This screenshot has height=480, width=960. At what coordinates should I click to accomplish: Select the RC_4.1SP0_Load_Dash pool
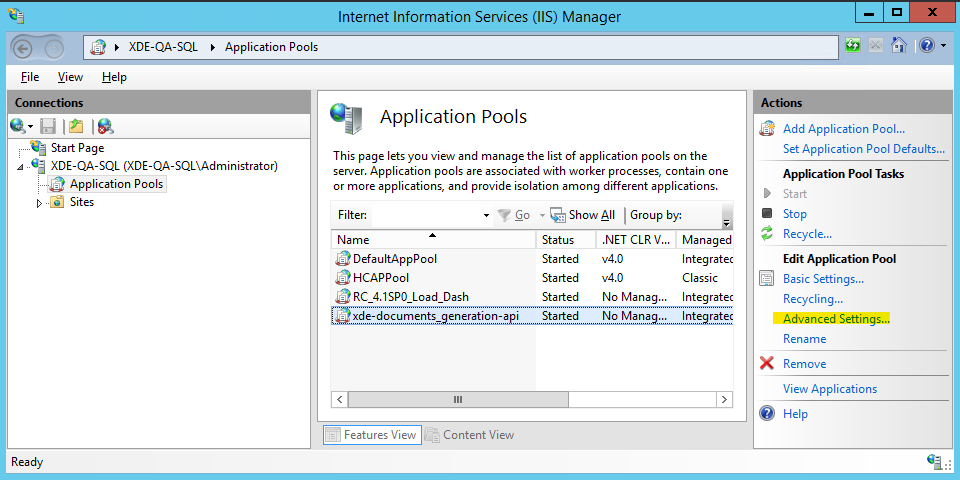(x=532, y=297)
